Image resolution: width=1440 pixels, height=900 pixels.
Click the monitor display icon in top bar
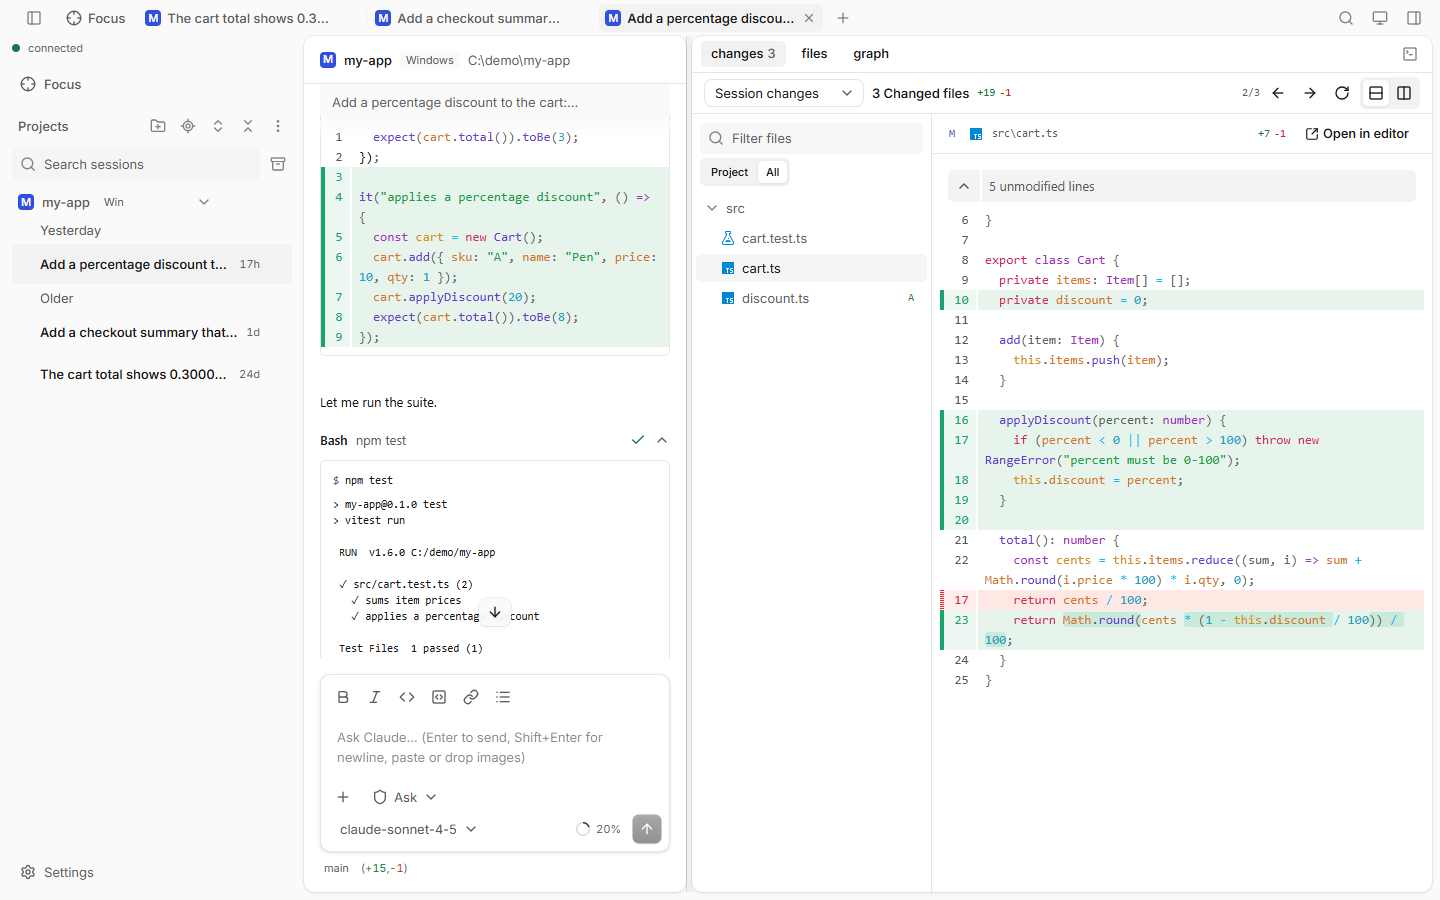(1380, 18)
